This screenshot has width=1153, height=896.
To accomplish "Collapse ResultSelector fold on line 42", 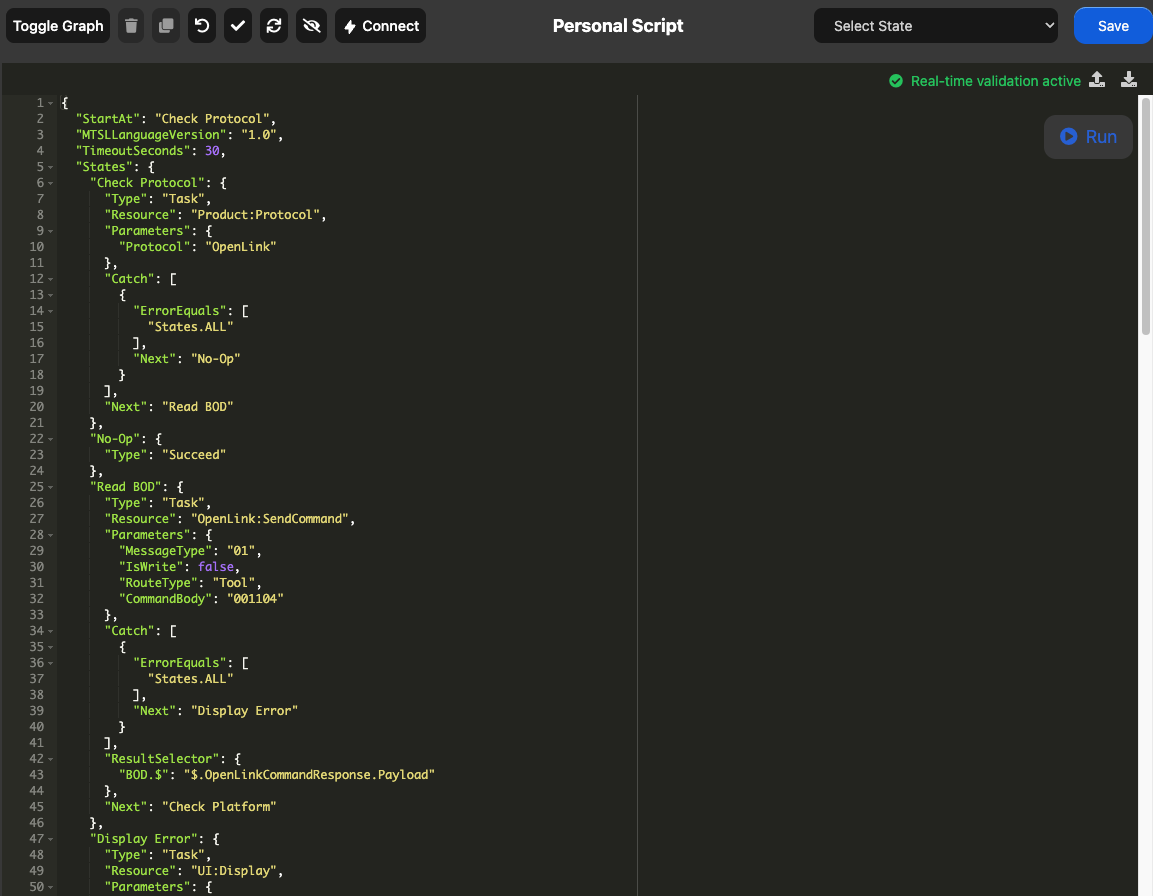I will click(x=51, y=759).
